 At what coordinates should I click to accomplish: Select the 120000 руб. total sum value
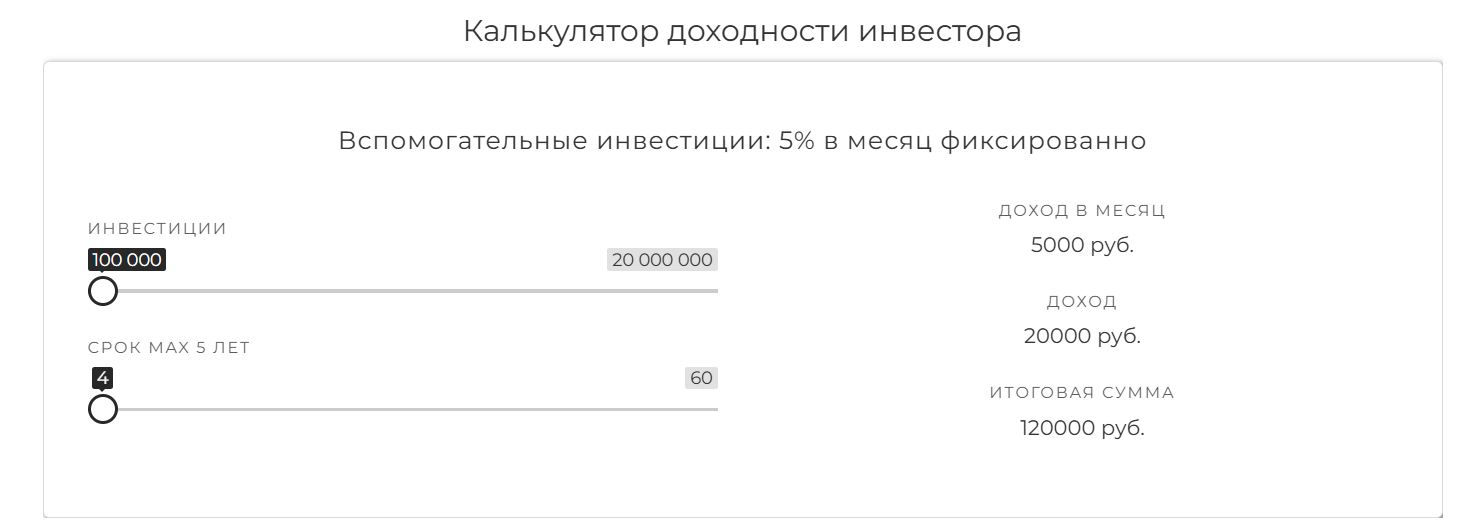(x=1082, y=428)
